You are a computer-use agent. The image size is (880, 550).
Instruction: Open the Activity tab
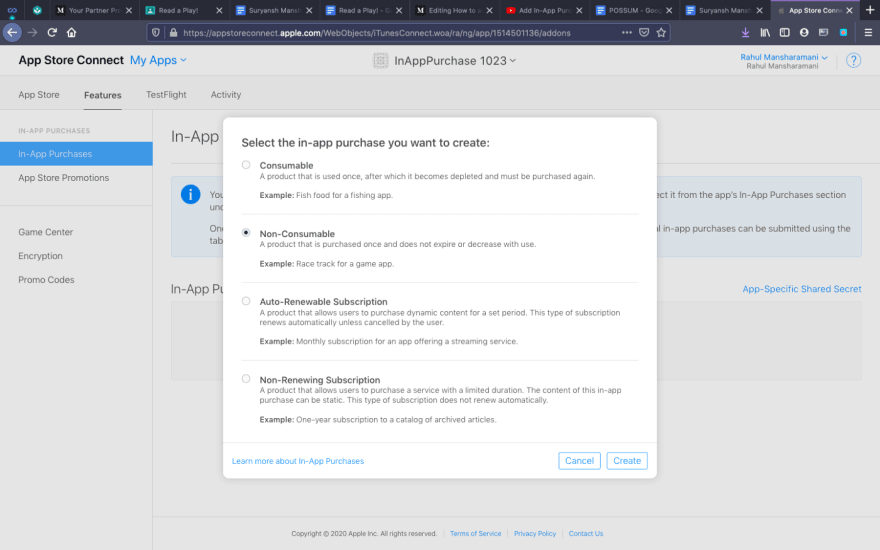(226, 95)
